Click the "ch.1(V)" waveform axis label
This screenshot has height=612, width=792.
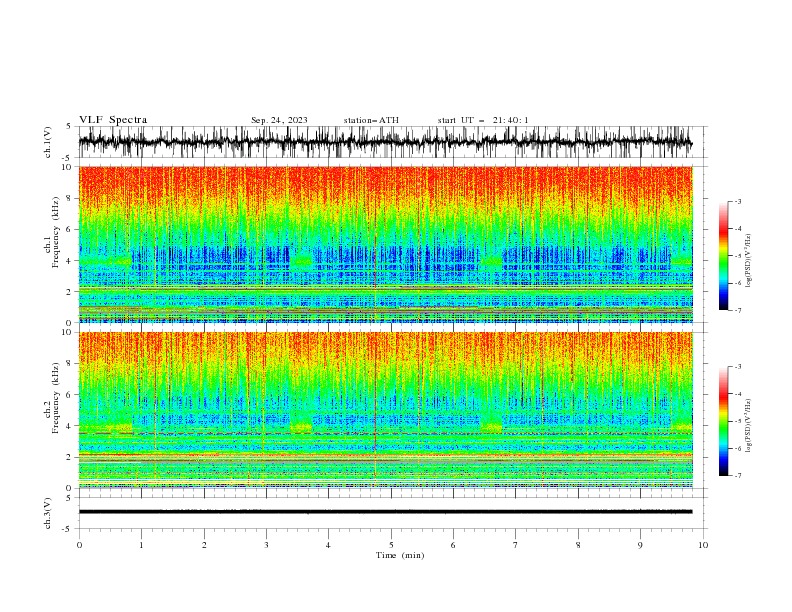[x=48, y=142]
